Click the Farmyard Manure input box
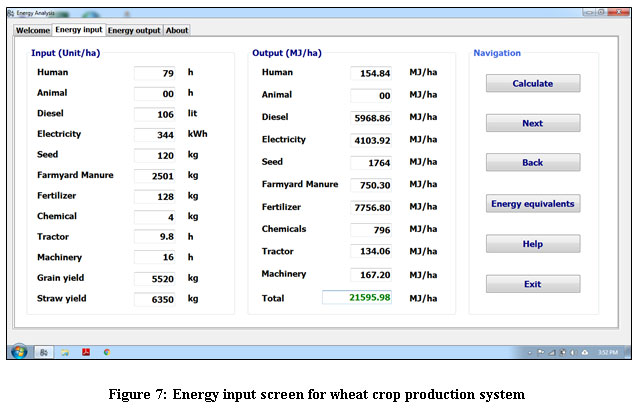Viewport: 638px width, 410px height. [x=154, y=176]
